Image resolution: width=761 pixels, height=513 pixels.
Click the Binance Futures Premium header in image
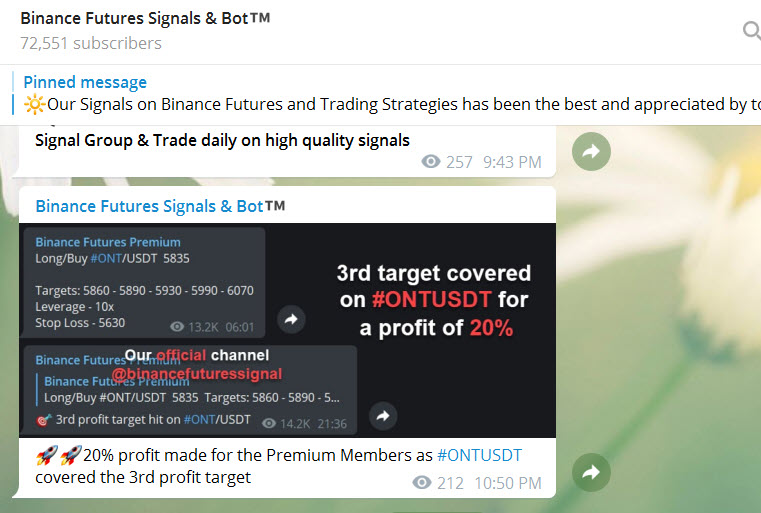pos(108,242)
